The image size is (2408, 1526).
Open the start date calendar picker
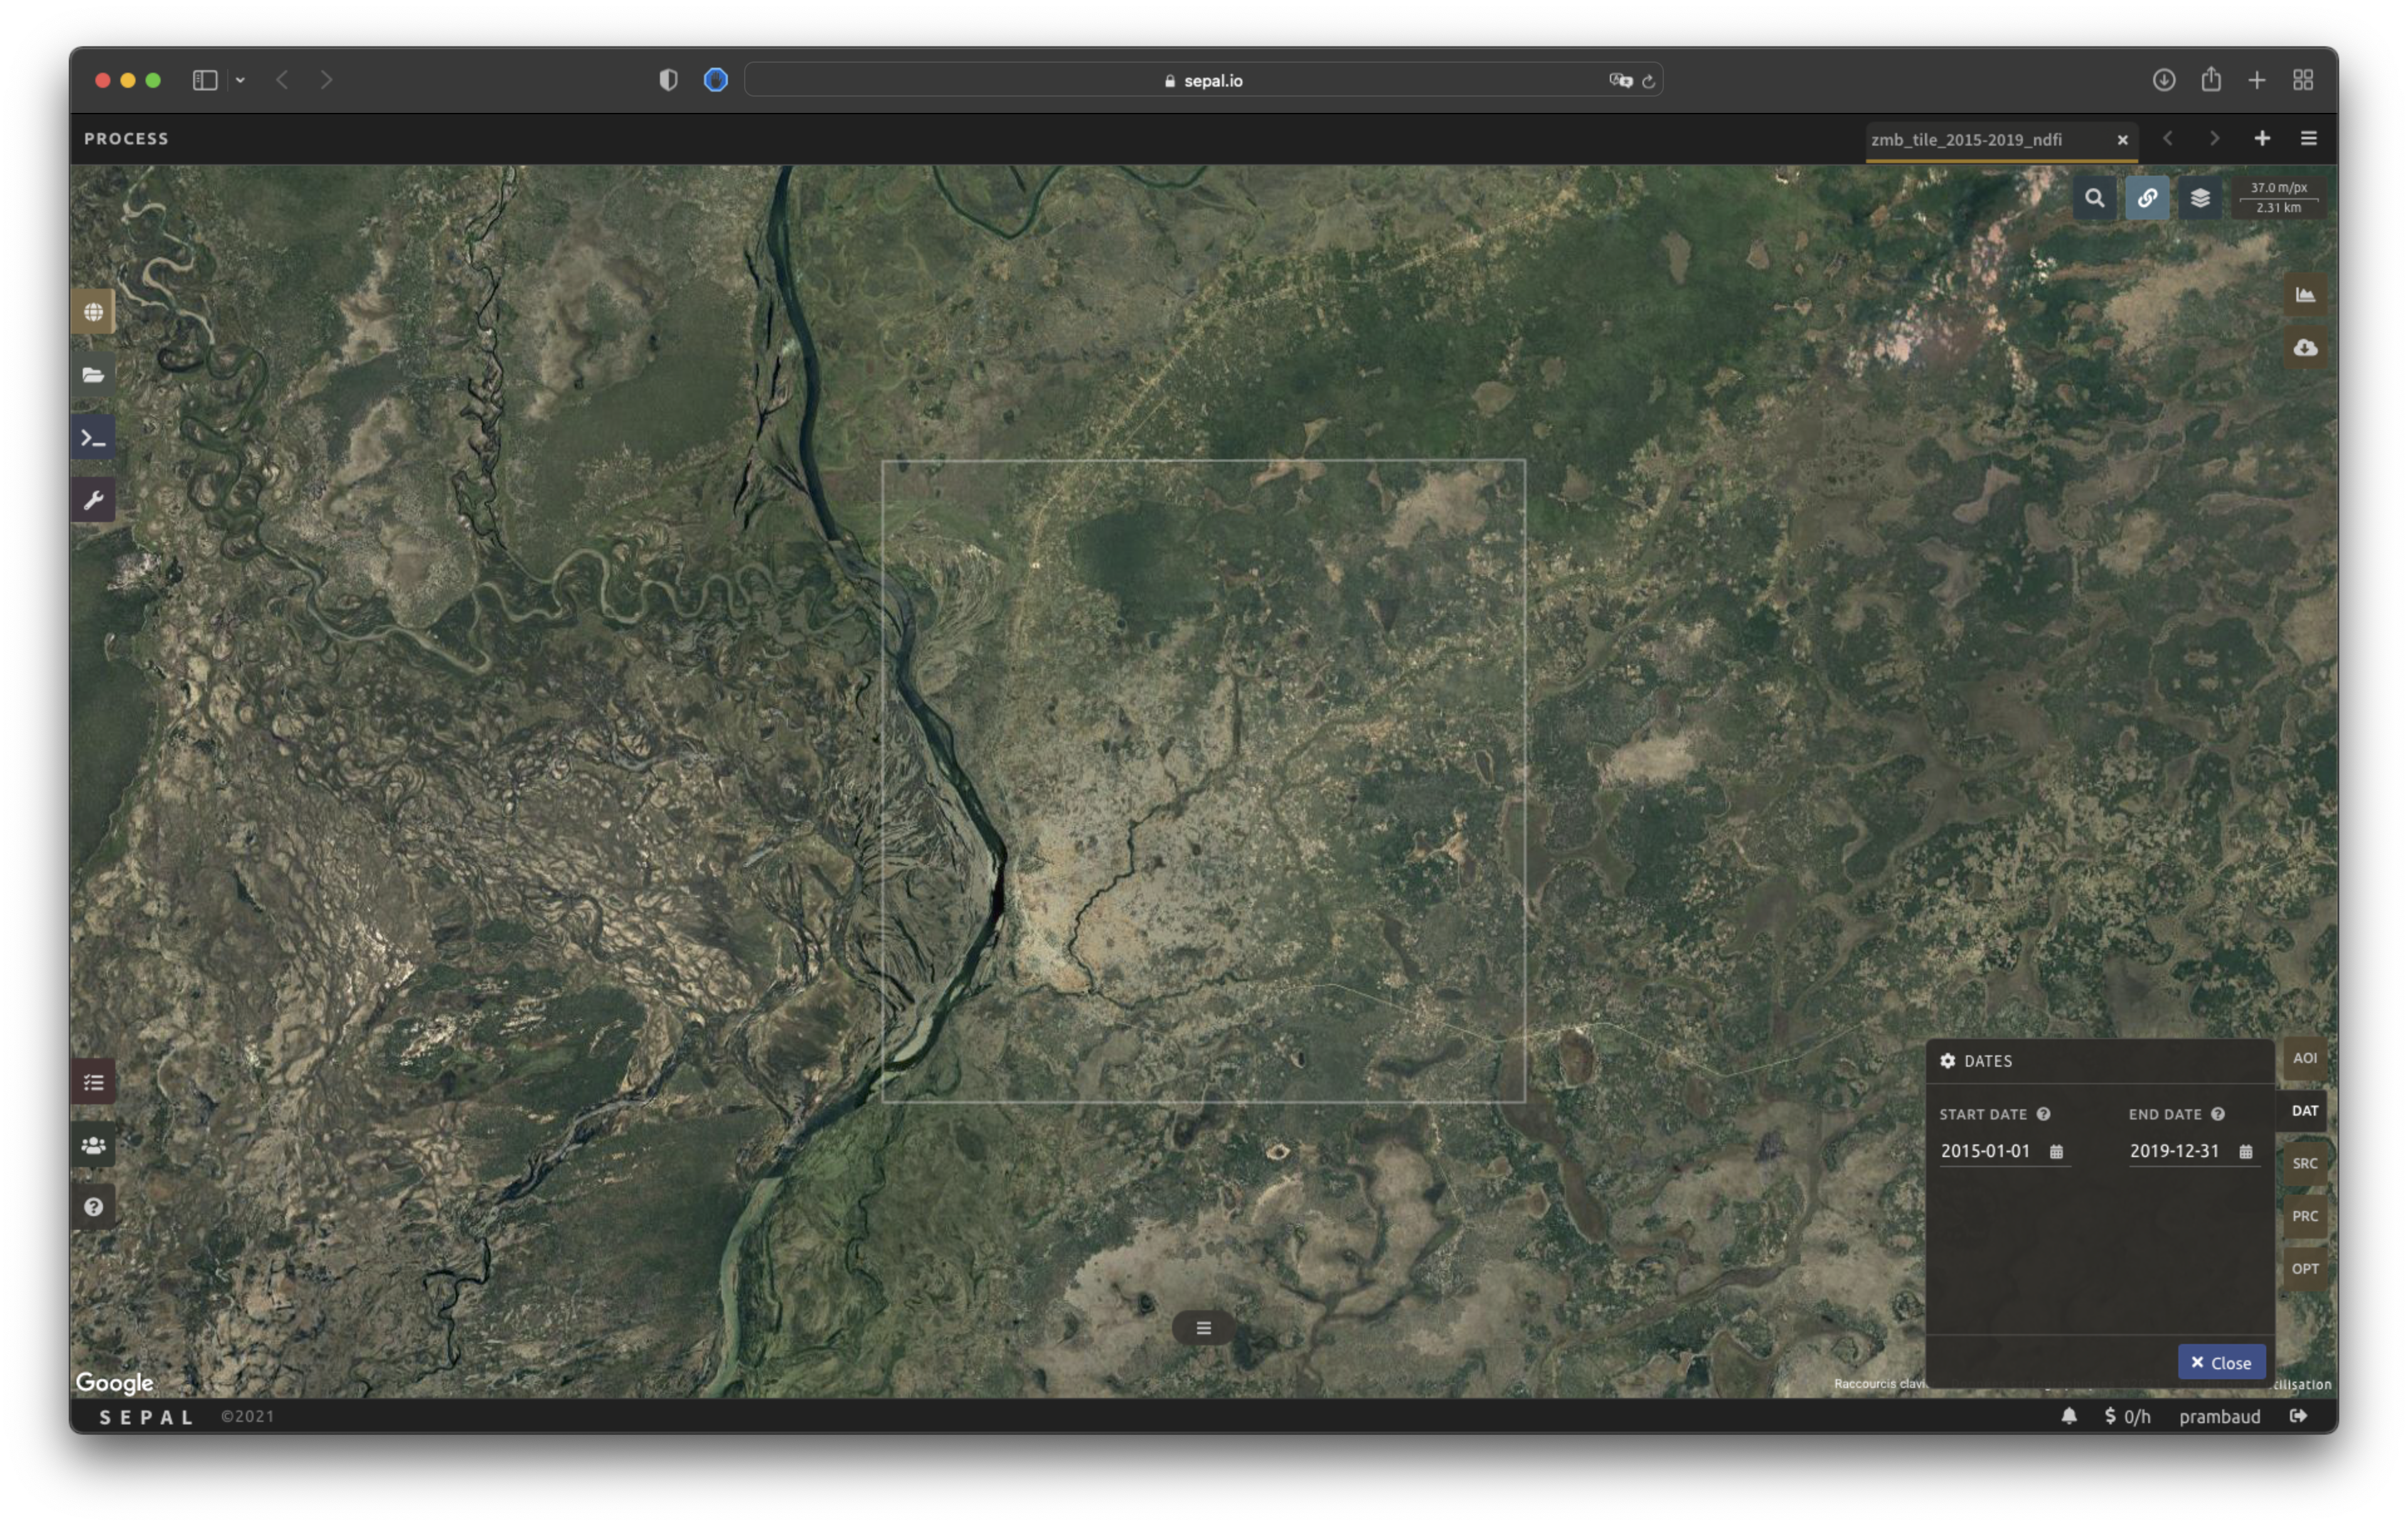[x=2056, y=1152]
